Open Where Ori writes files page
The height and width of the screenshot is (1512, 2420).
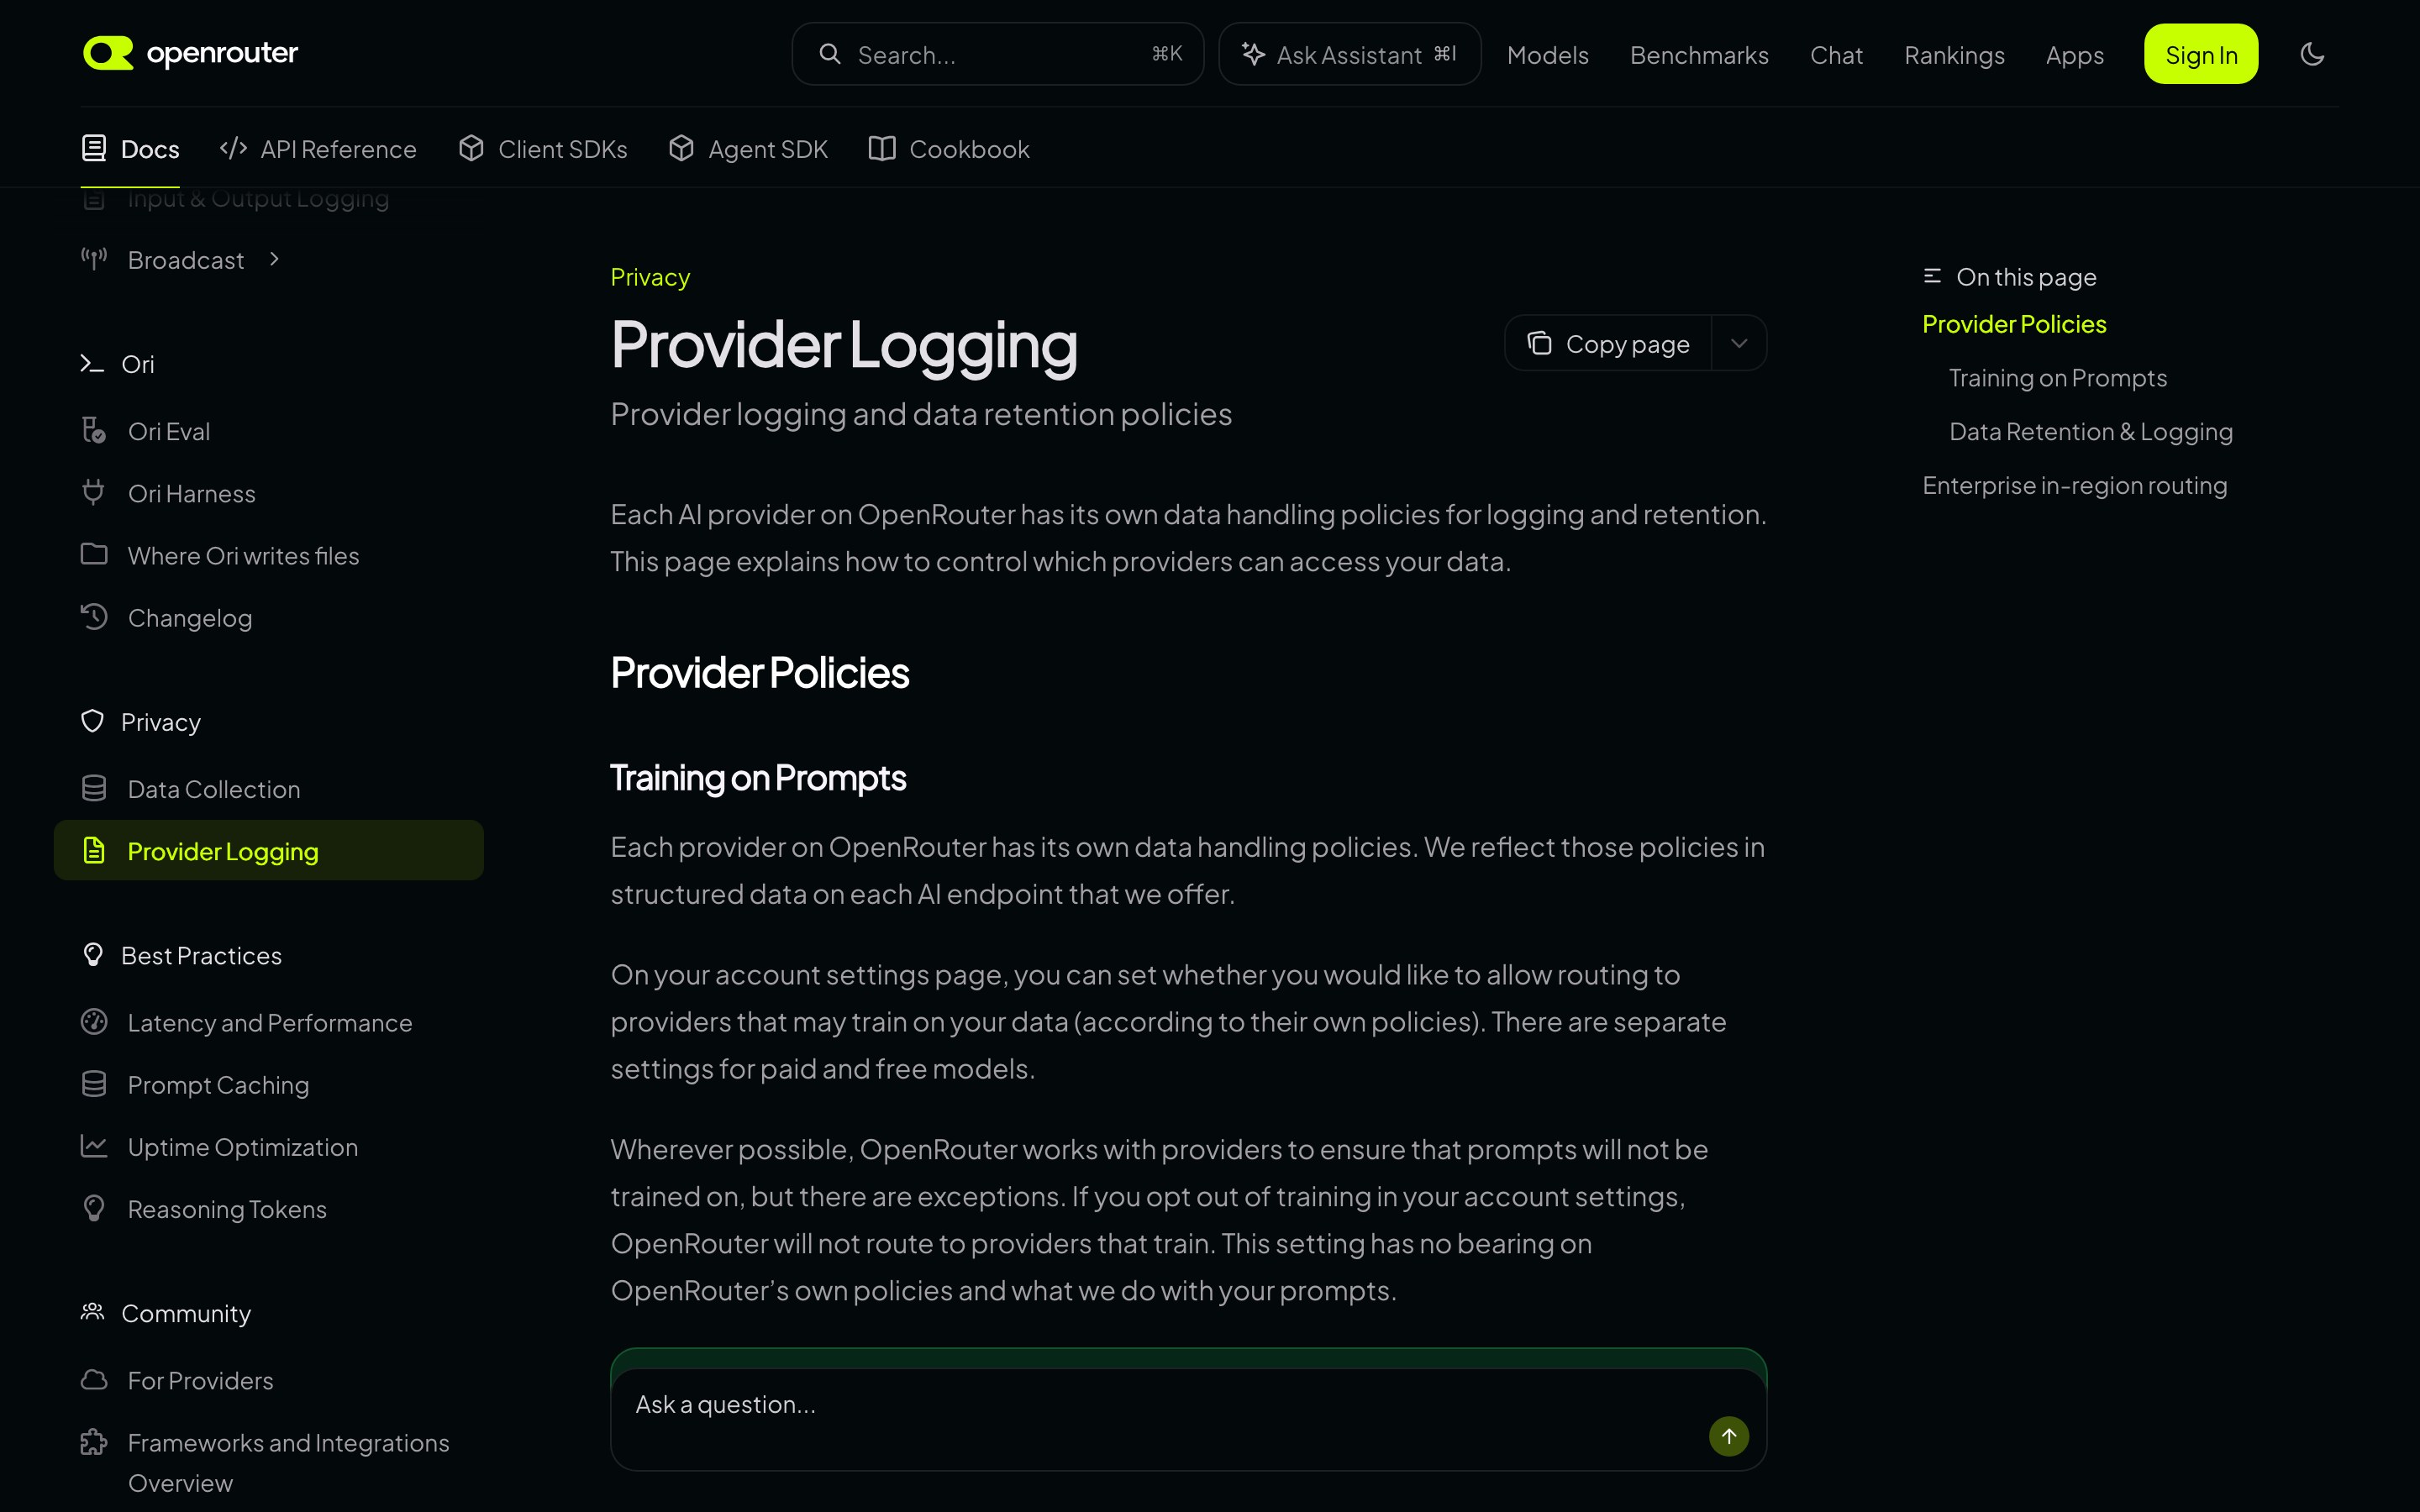point(268,555)
